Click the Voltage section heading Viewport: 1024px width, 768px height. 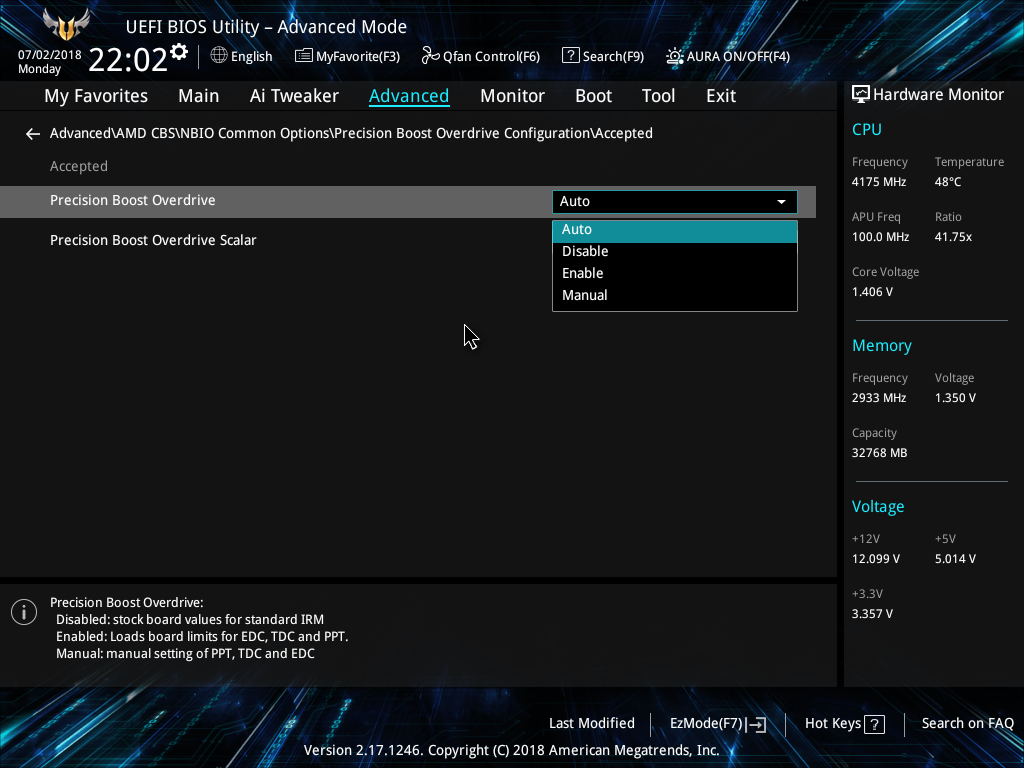point(878,507)
